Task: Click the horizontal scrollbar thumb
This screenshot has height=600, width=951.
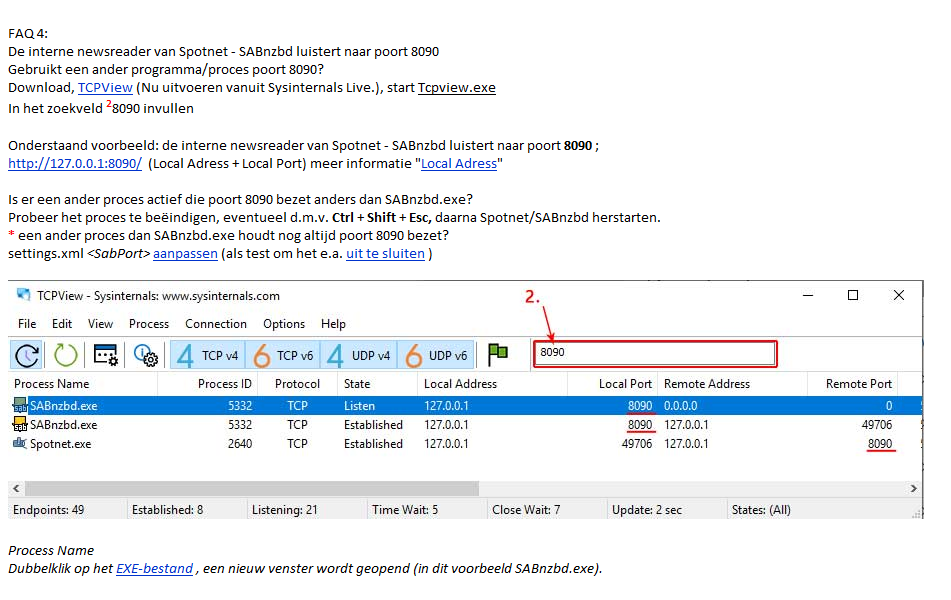Action: tap(252, 488)
